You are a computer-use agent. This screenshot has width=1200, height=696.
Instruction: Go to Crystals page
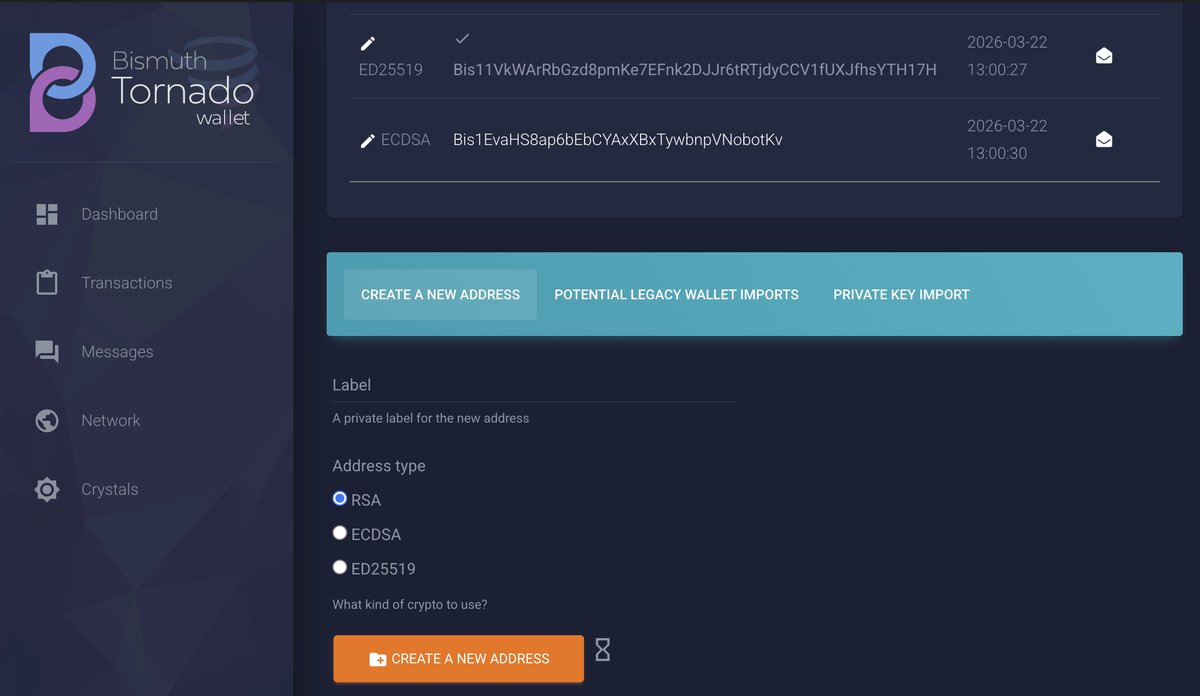[x=110, y=490]
